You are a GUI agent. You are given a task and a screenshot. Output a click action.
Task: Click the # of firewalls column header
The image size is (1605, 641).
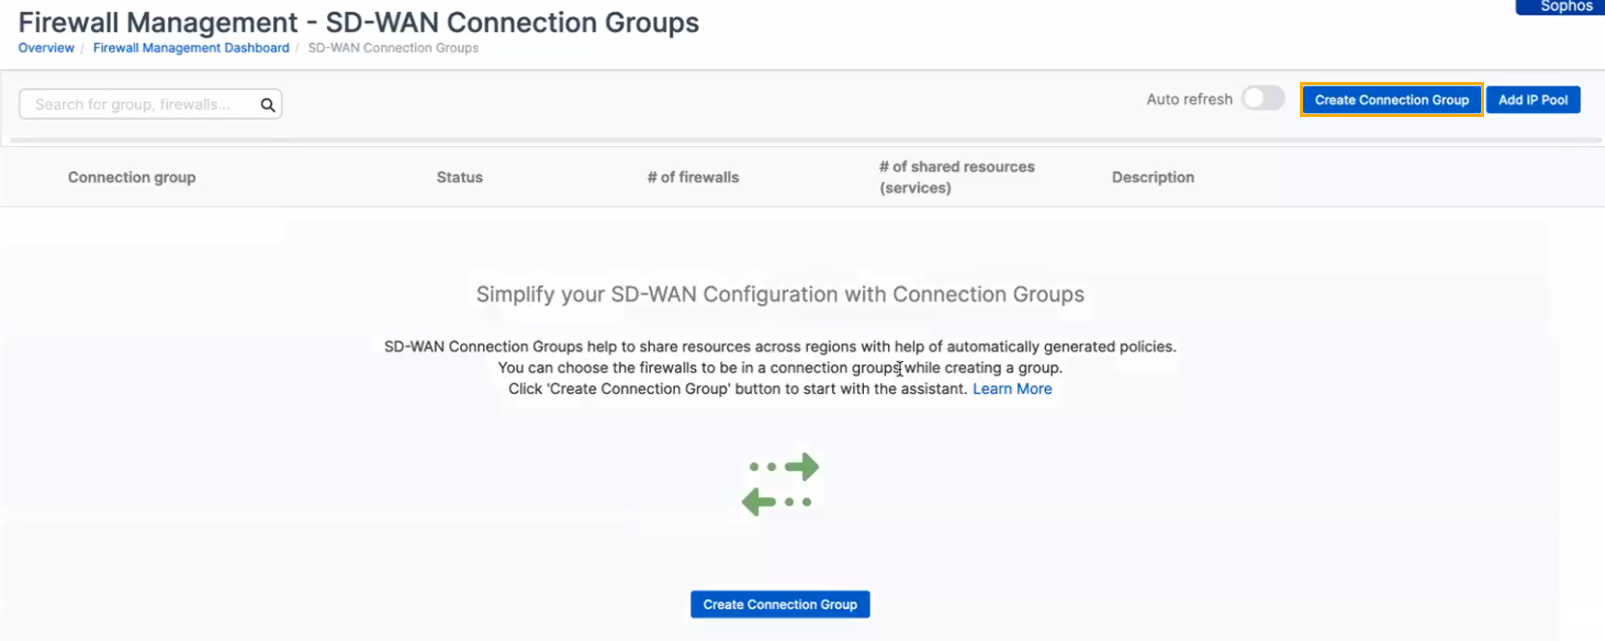click(x=693, y=177)
